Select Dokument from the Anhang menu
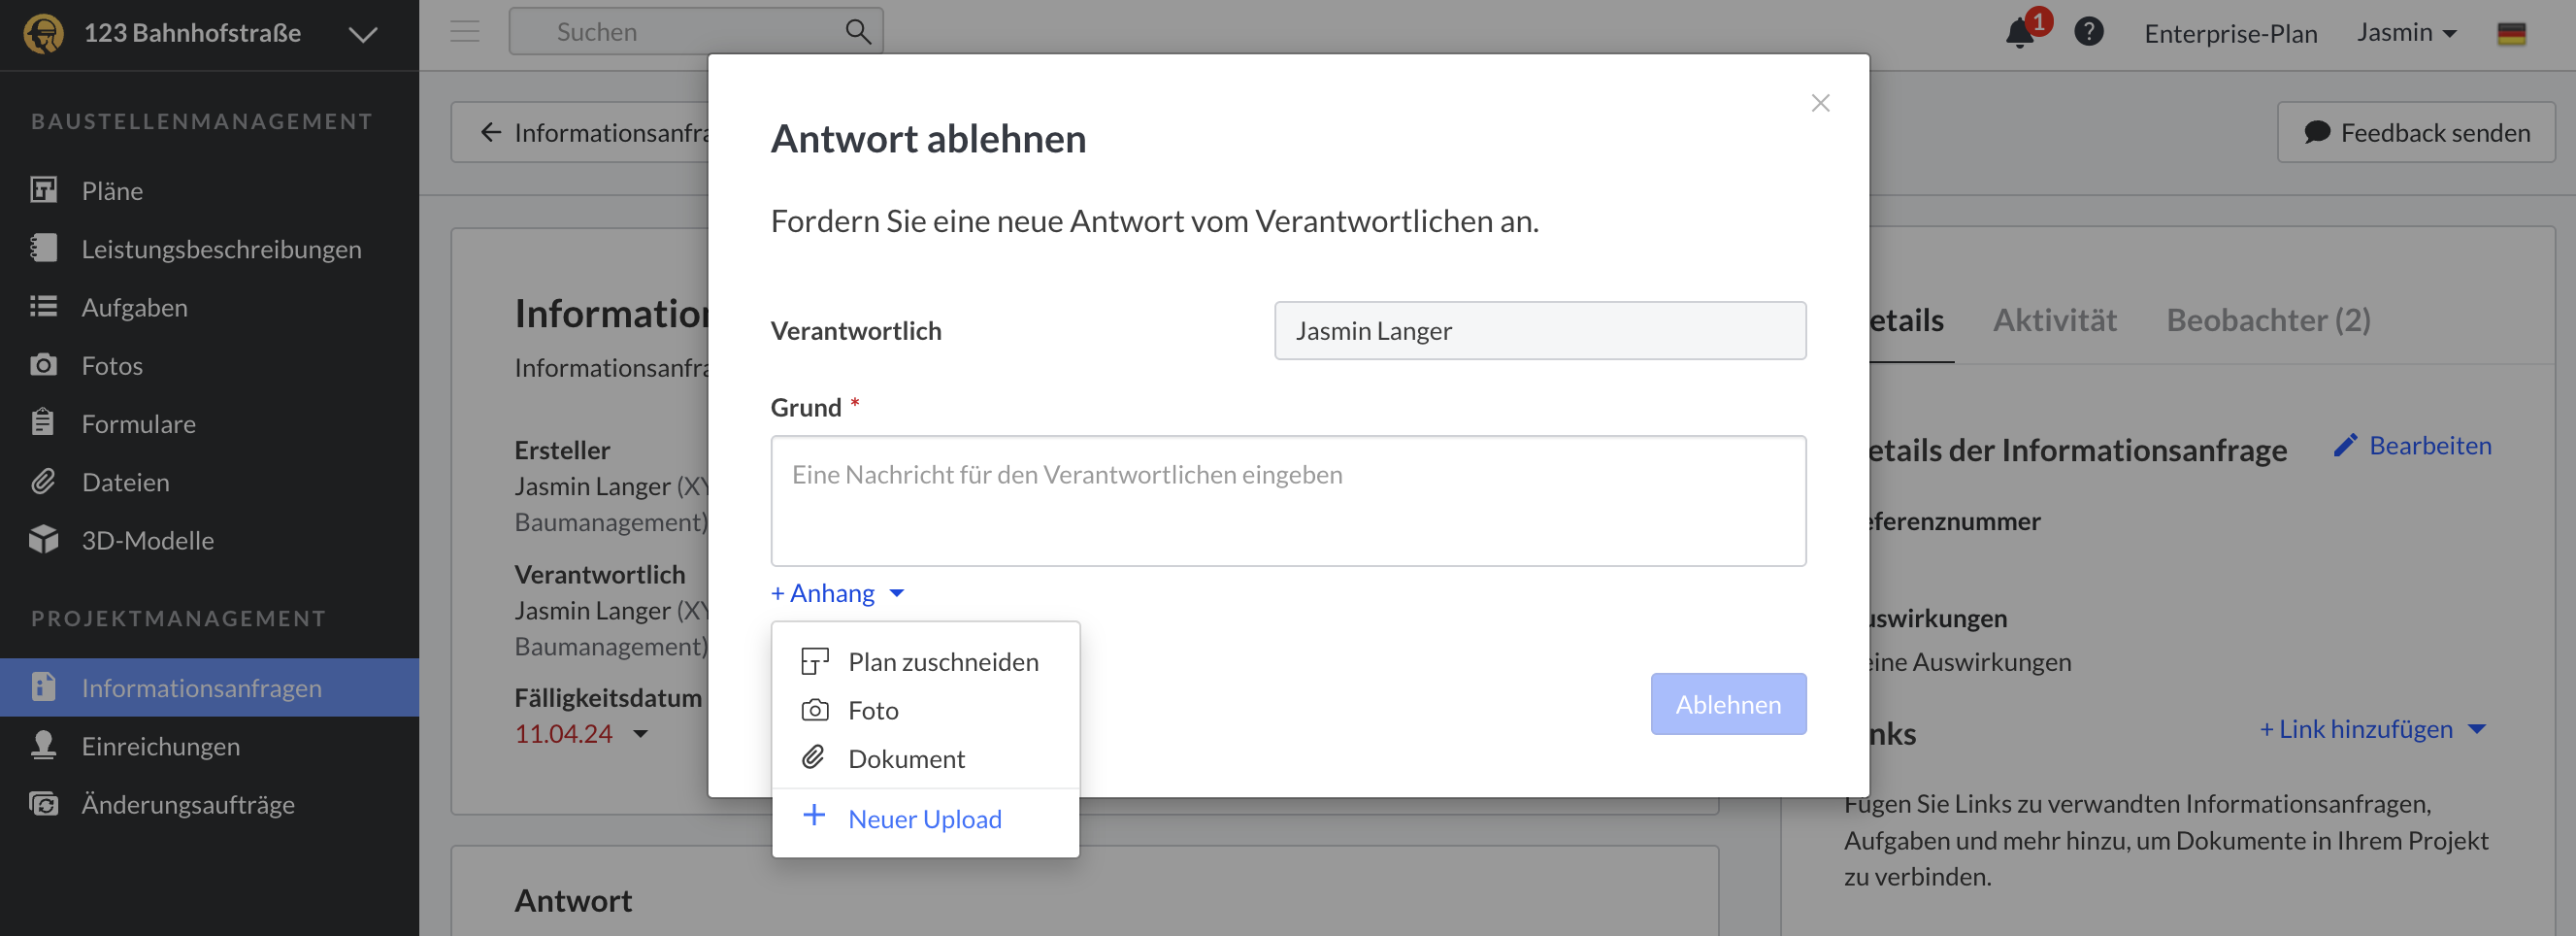This screenshot has height=936, width=2576. tap(925, 758)
